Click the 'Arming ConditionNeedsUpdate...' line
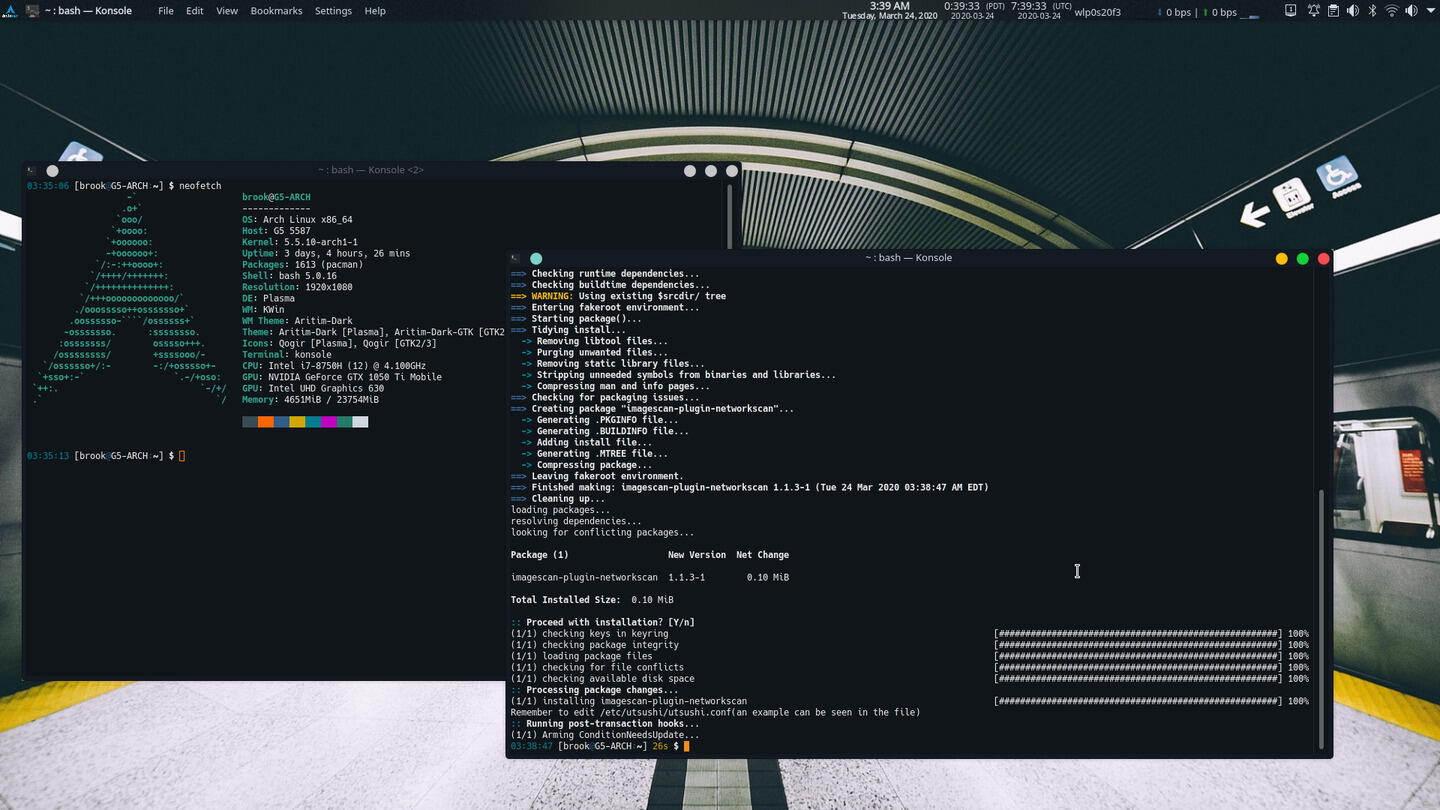1440x810 pixels. tap(605, 735)
